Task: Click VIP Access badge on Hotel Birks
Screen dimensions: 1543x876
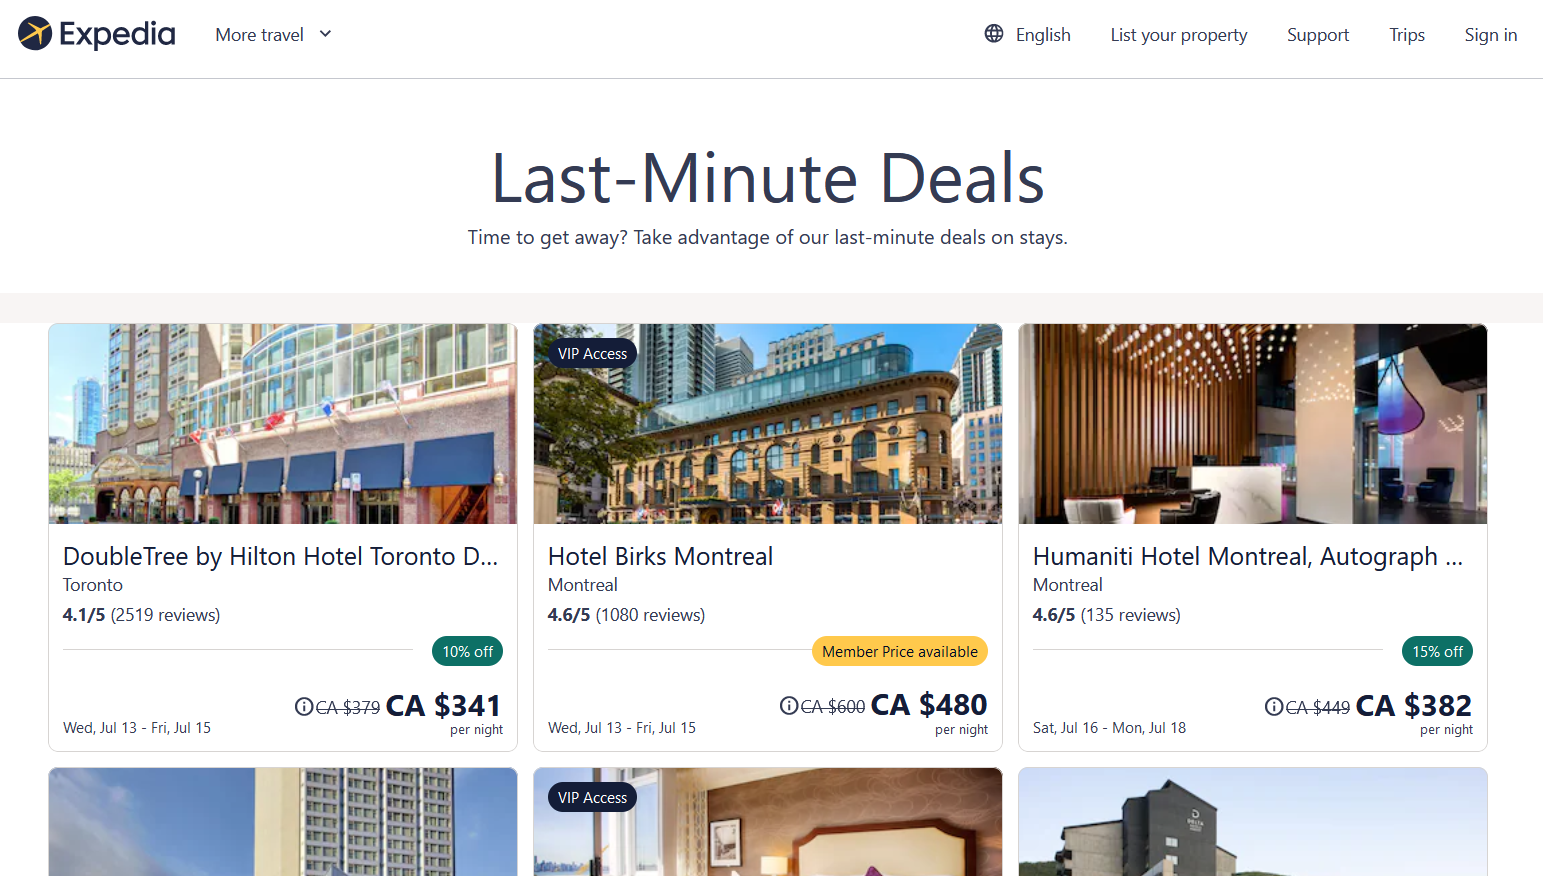Action: [x=593, y=353]
